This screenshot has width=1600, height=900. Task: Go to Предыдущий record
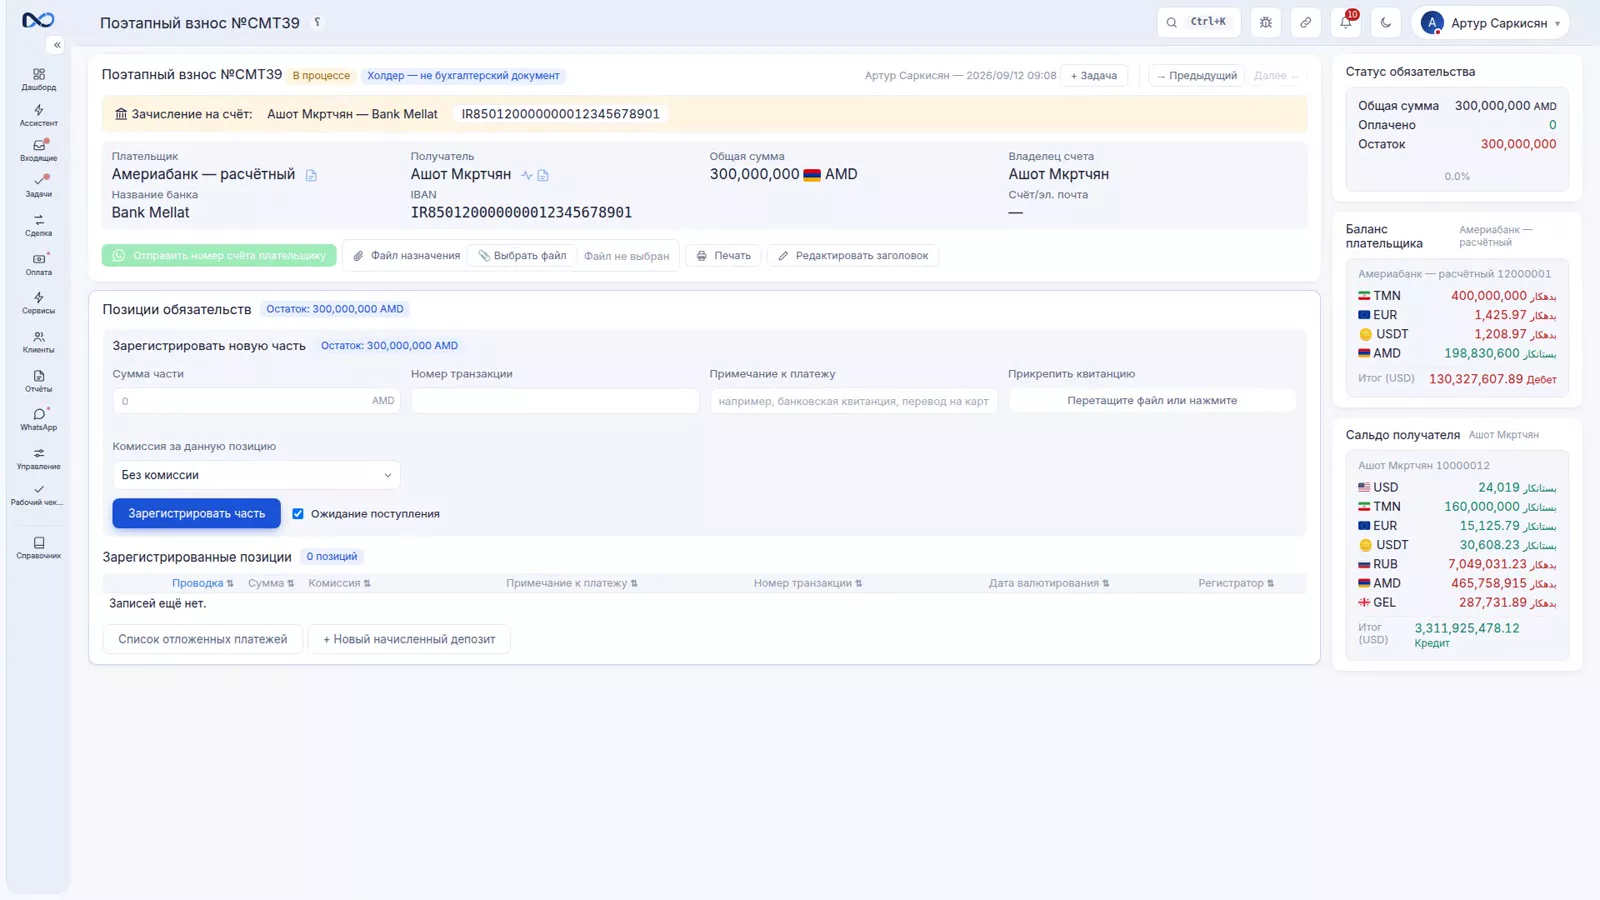1197,76
